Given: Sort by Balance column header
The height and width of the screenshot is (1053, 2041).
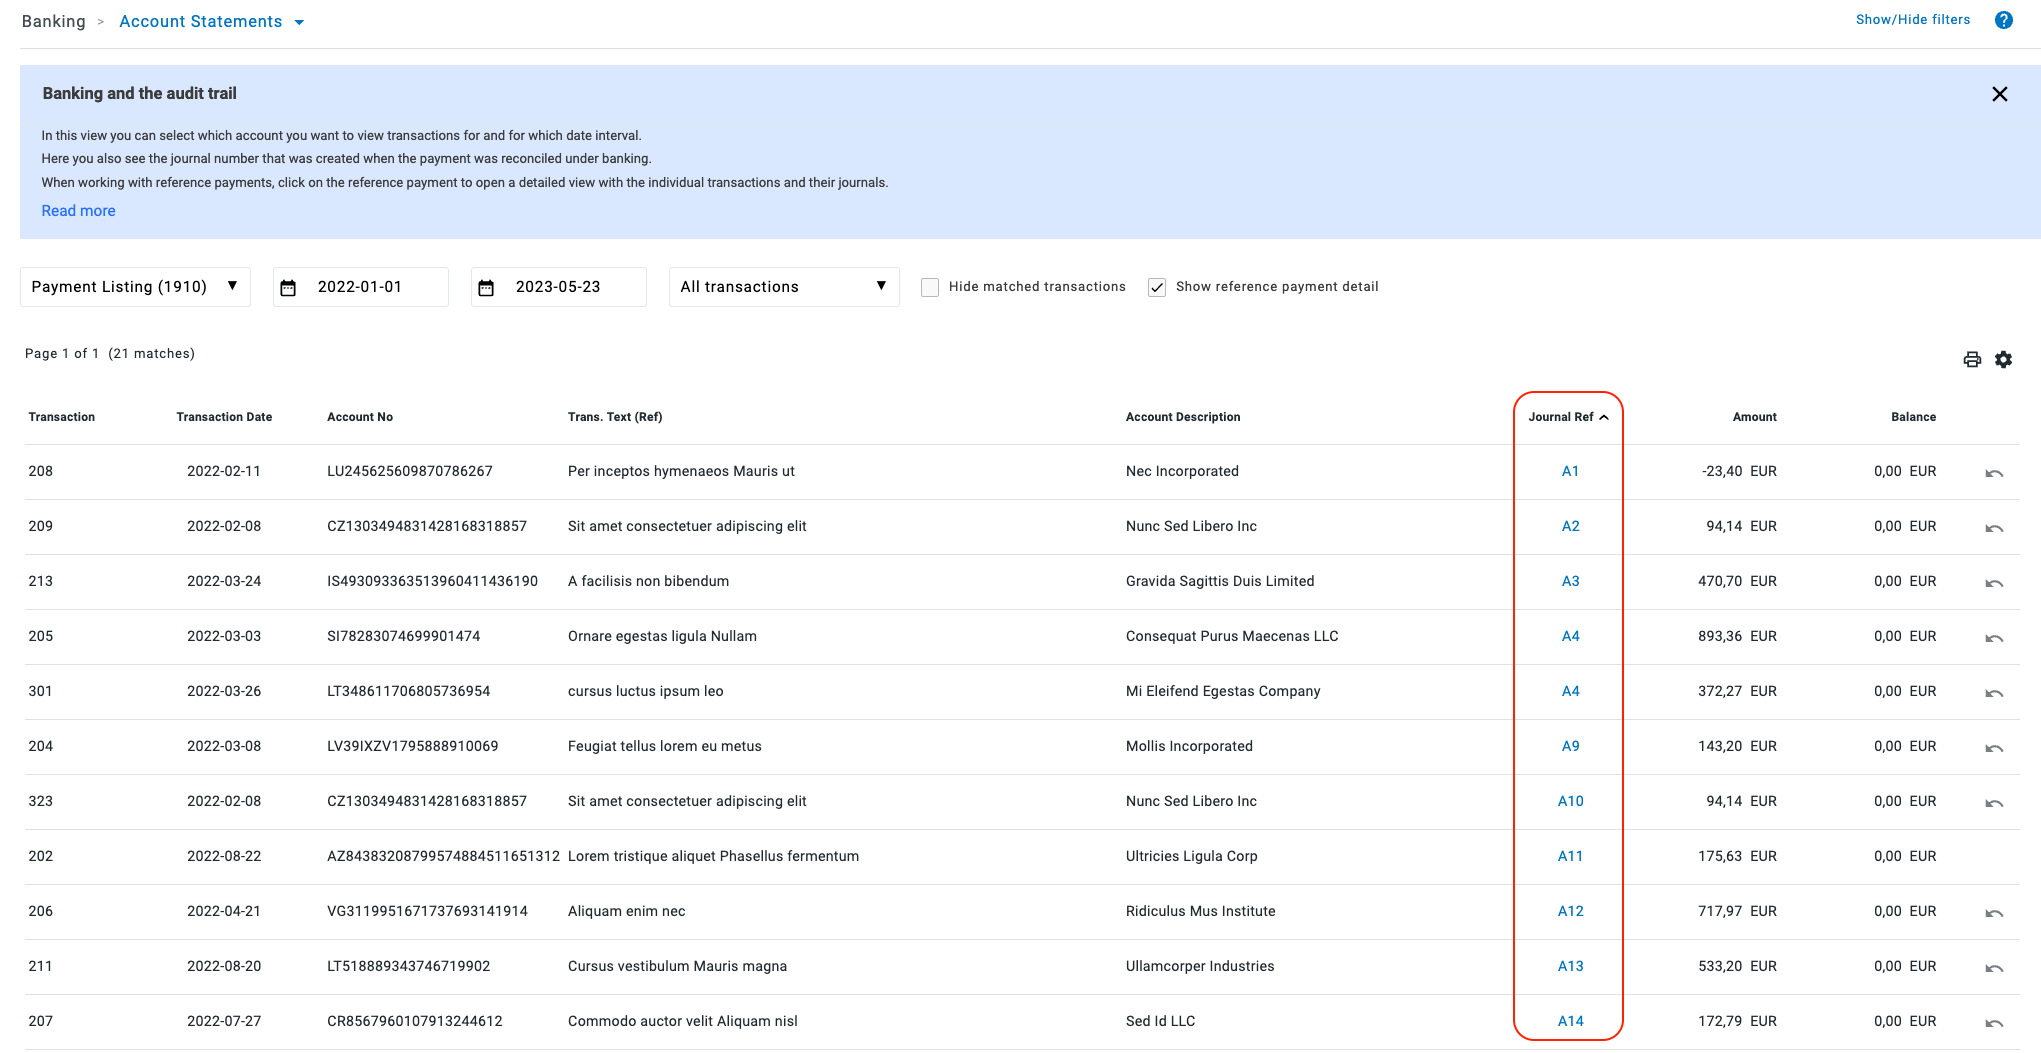Looking at the screenshot, I should (1913, 417).
